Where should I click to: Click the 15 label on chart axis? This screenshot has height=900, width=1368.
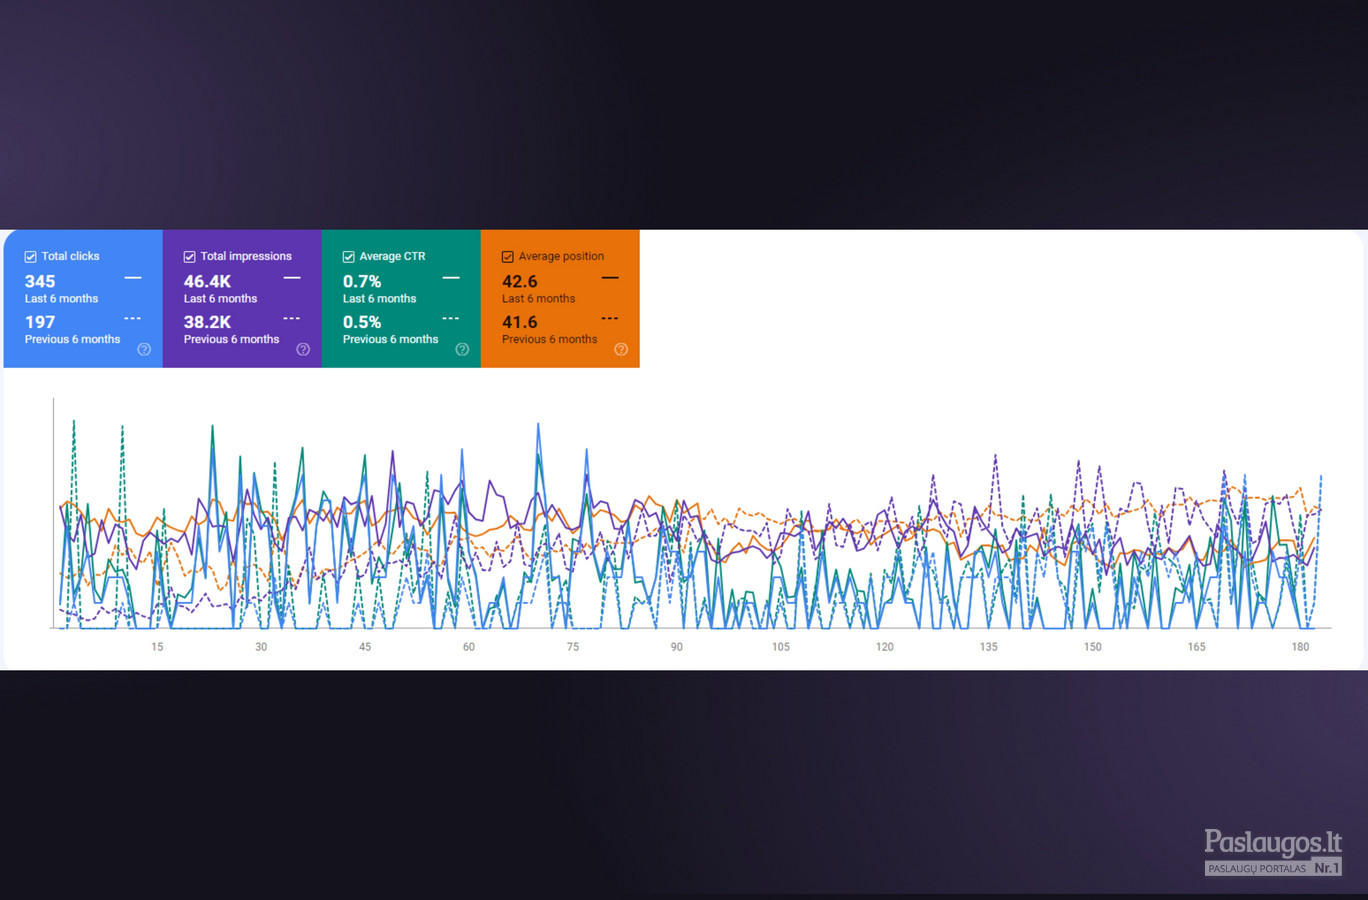click(x=157, y=647)
